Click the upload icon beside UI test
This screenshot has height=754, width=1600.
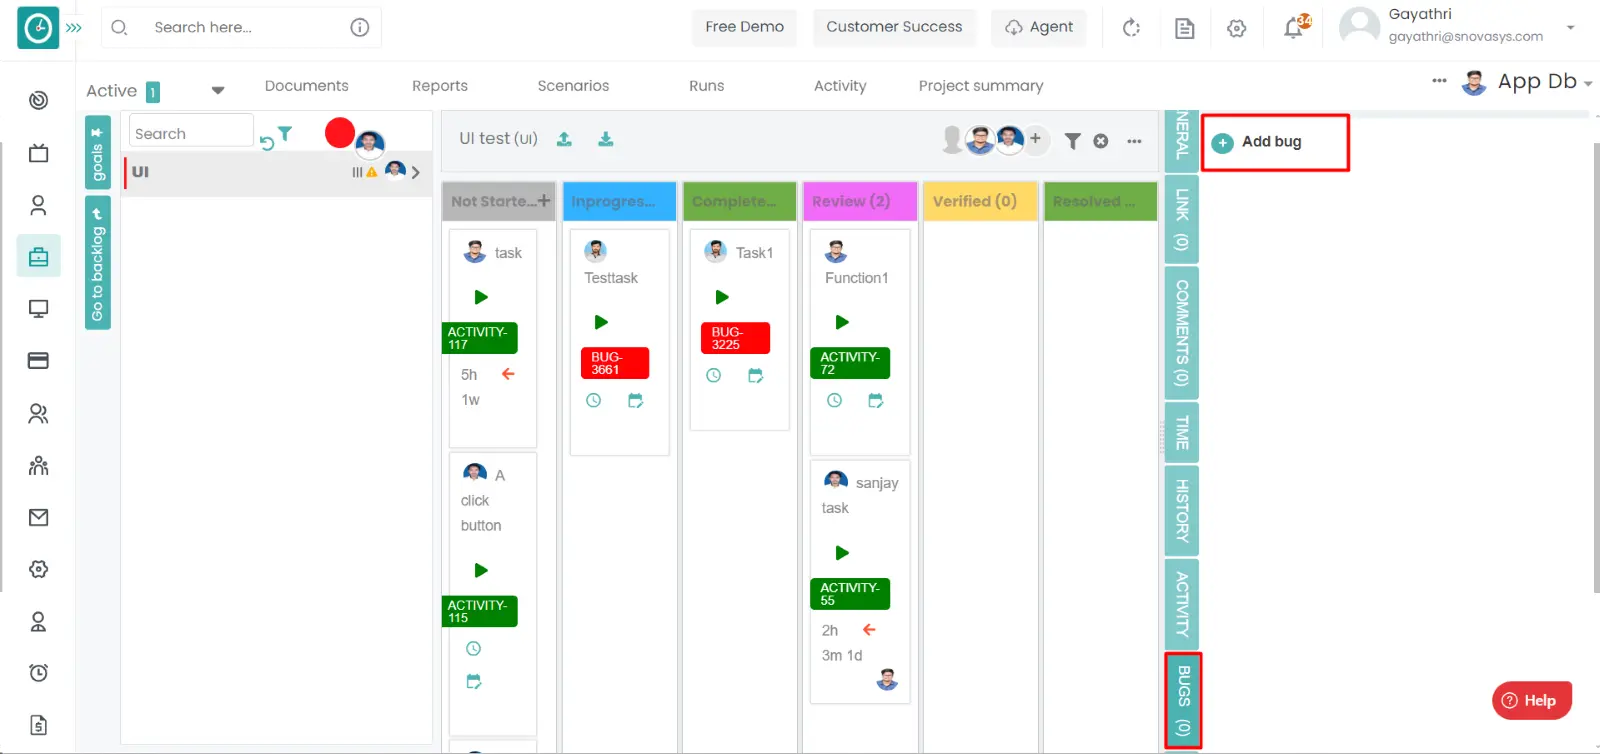tap(564, 139)
